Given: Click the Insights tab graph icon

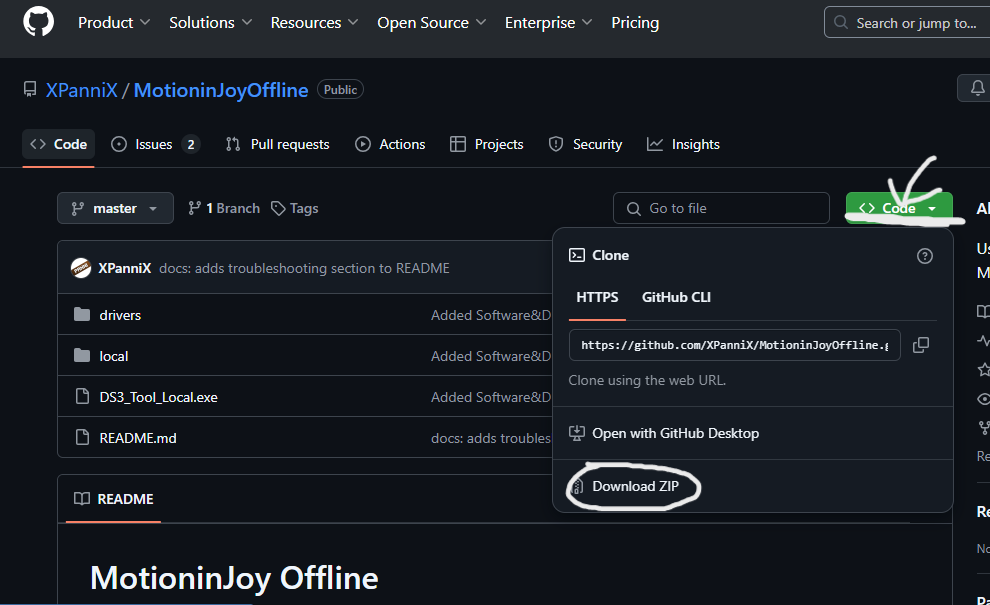Looking at the screenshot, I should (x=655, y=144).
